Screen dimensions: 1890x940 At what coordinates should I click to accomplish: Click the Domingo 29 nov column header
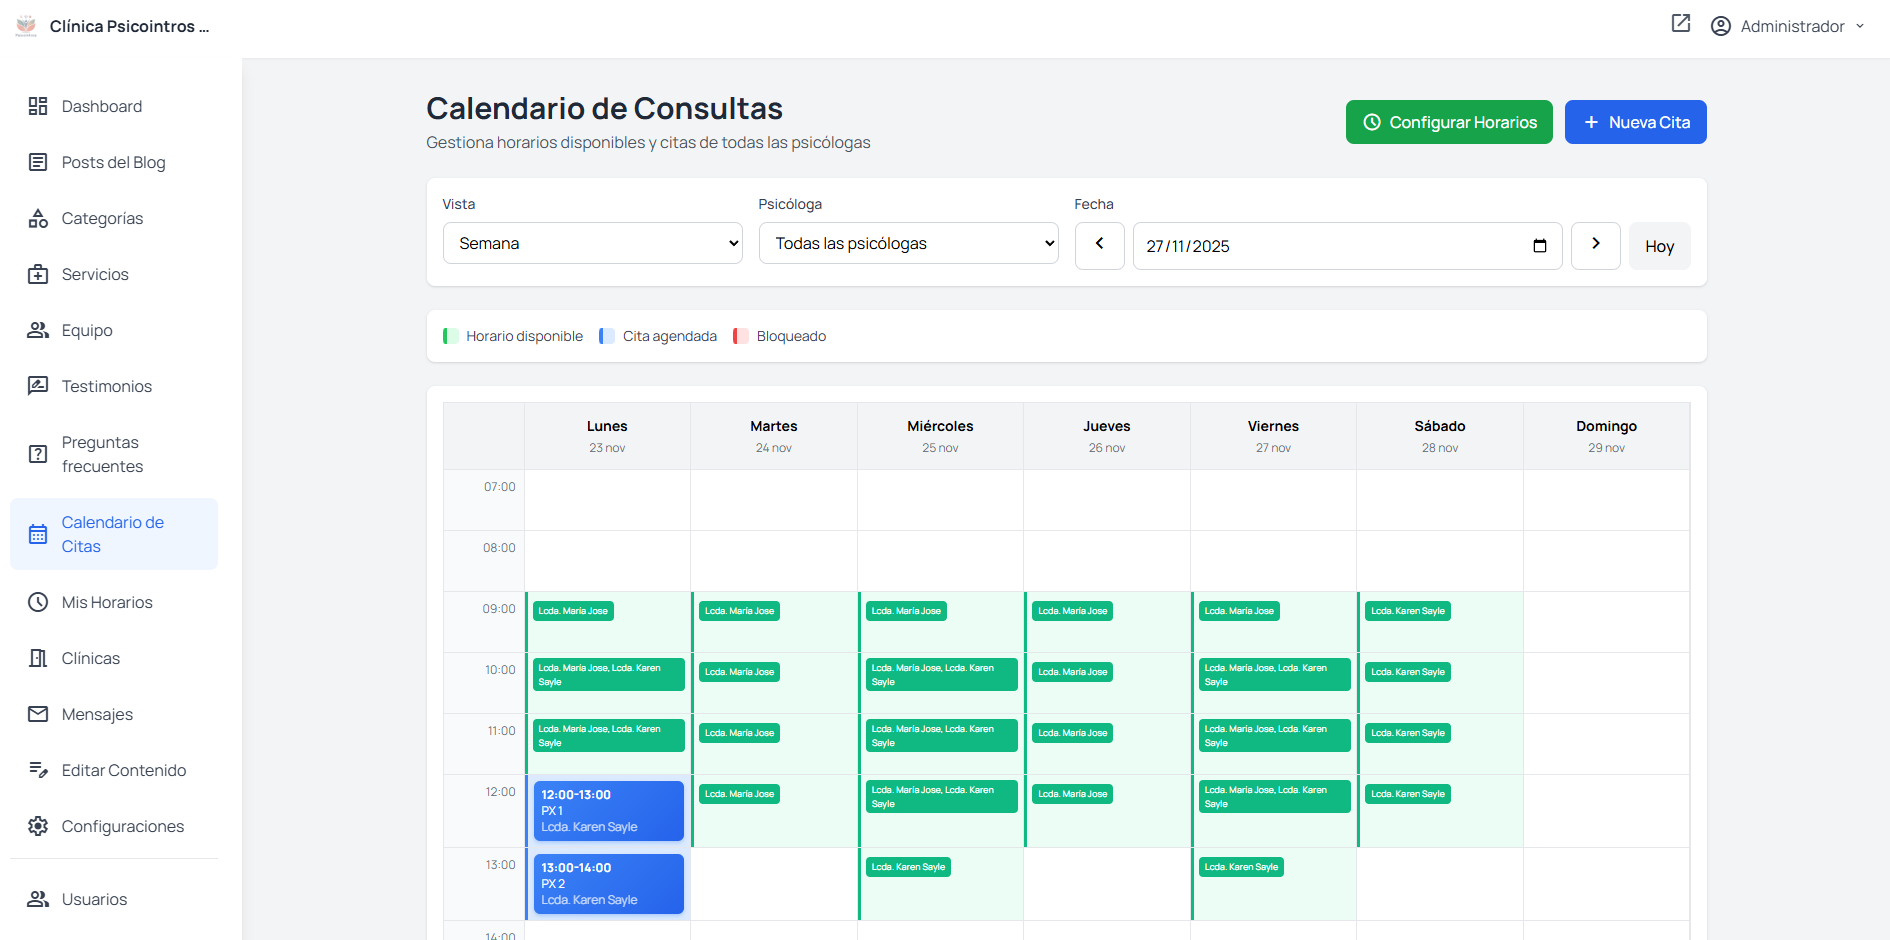(x=1606, y=436)
